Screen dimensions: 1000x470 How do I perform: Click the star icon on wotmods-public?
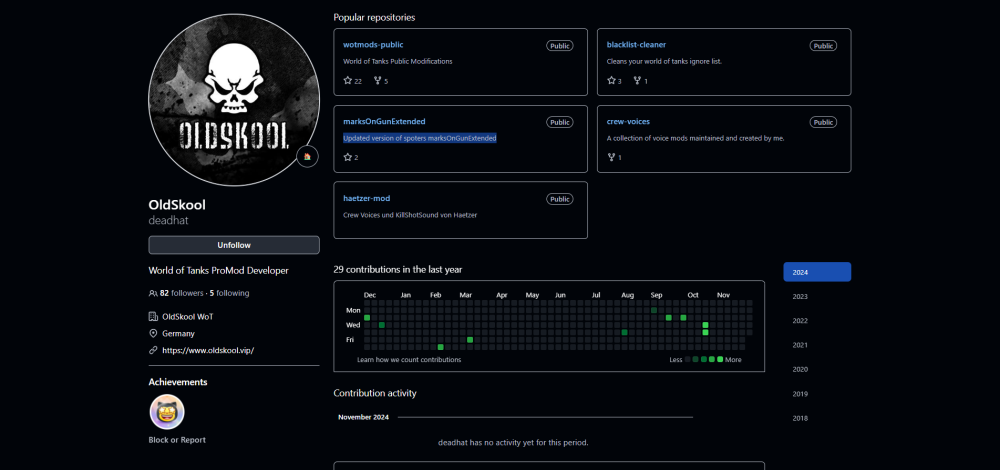pos(348,81)
